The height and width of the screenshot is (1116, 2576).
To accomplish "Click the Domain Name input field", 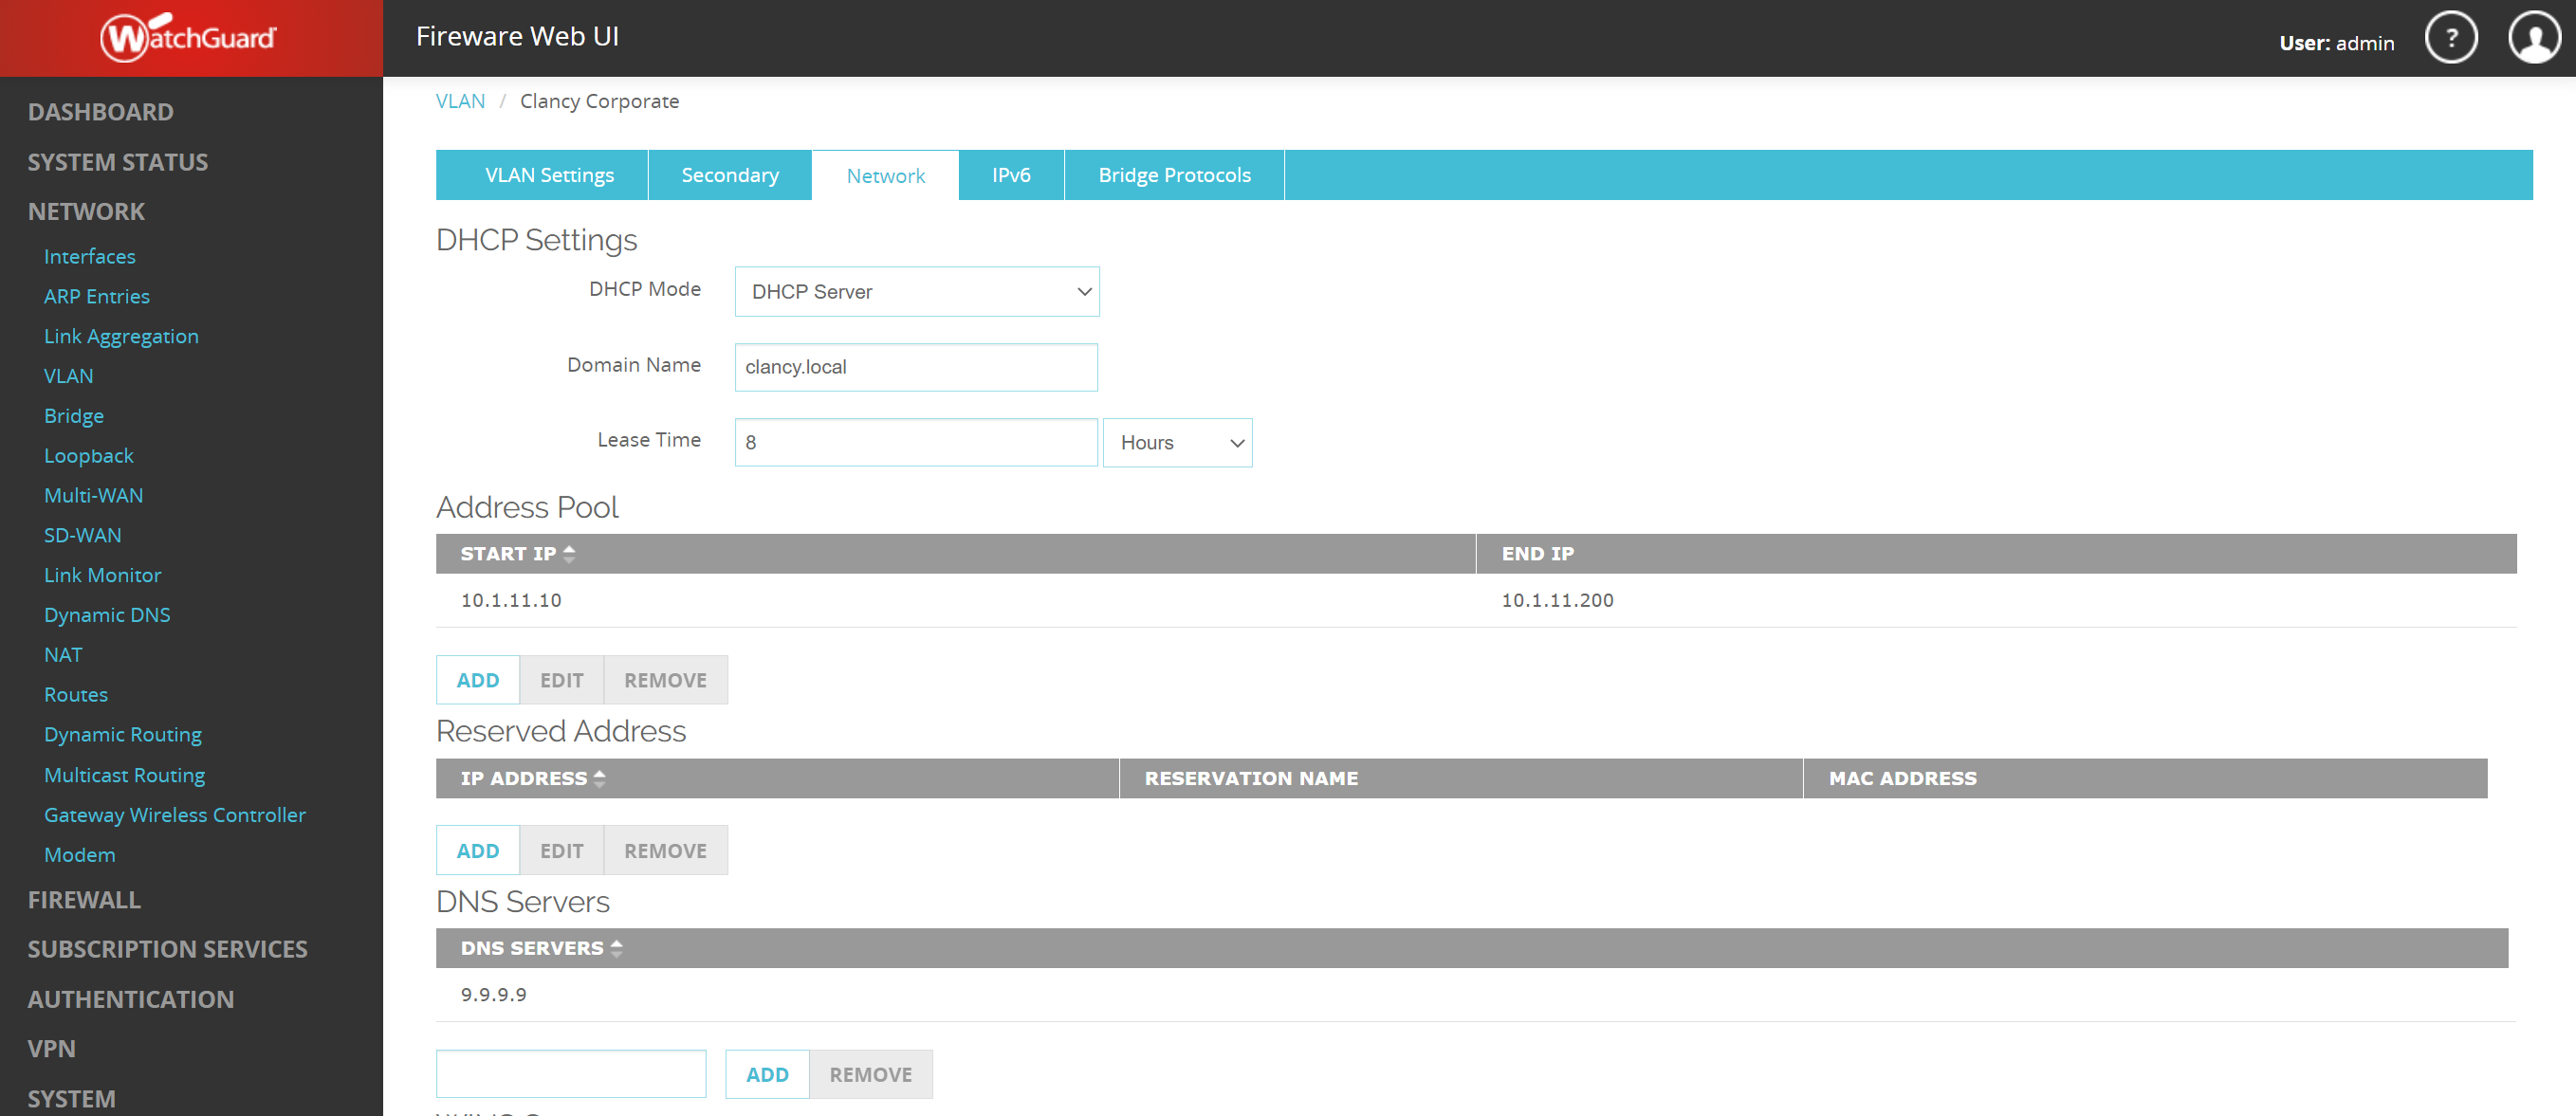I will click(915, 367).
